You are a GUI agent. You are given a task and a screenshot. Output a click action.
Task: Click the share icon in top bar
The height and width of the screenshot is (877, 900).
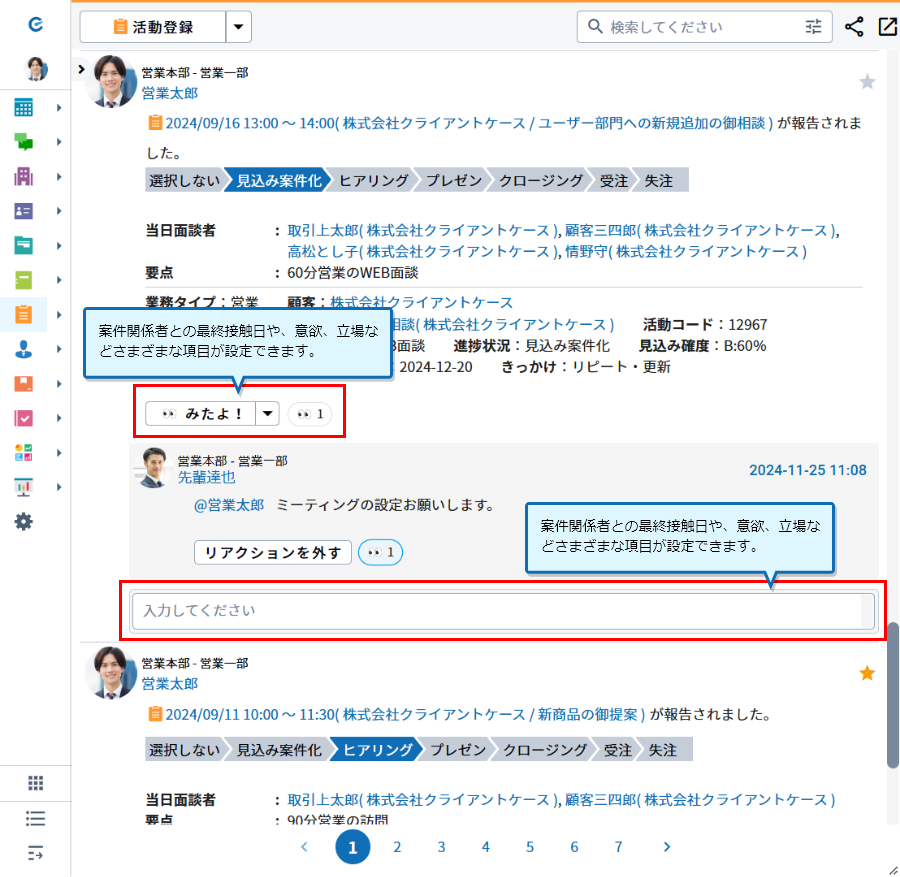[854, 27]
